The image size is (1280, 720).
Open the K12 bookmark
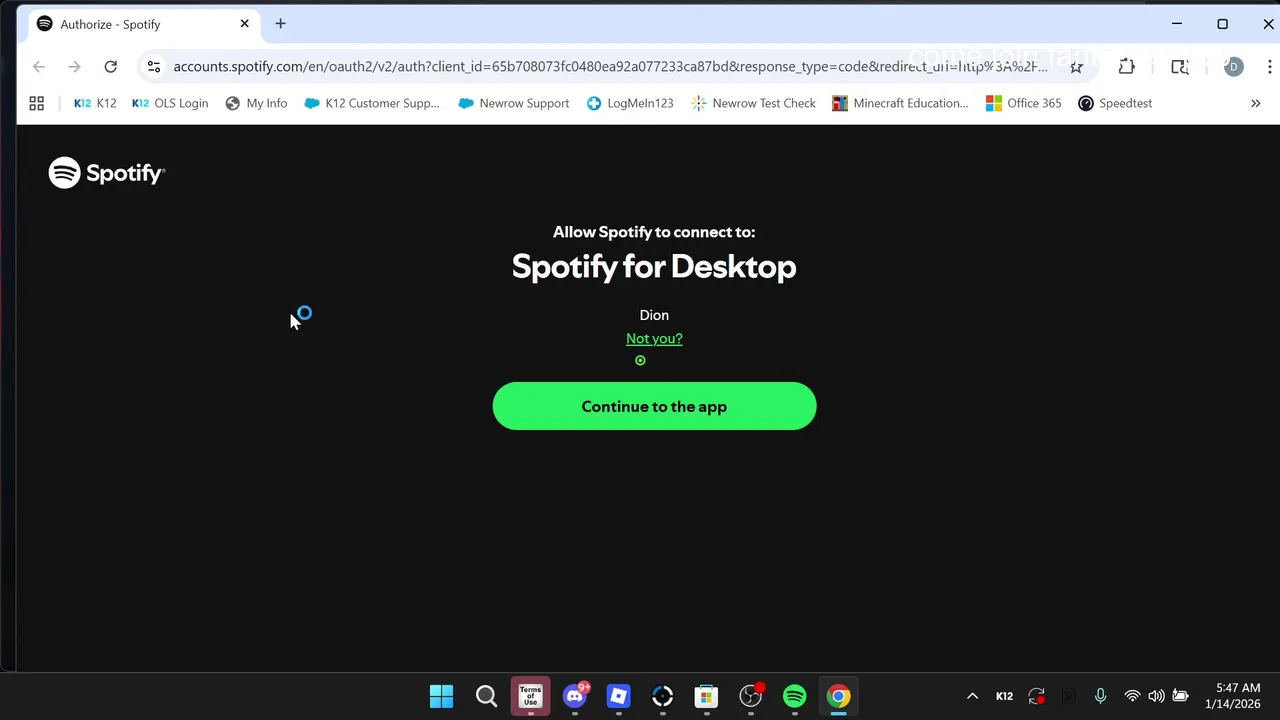click(95, 103)
